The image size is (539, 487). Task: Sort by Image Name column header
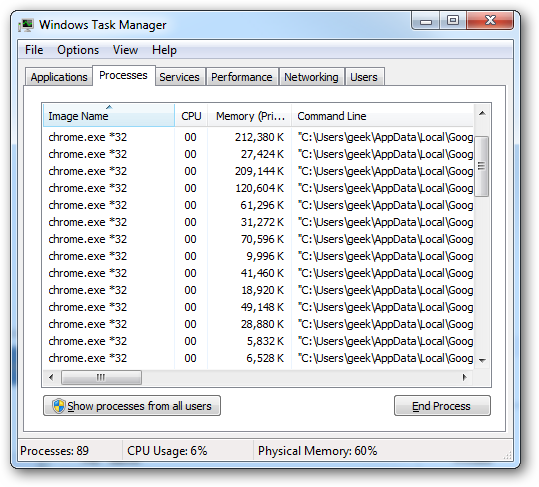[x=109, y=116]
